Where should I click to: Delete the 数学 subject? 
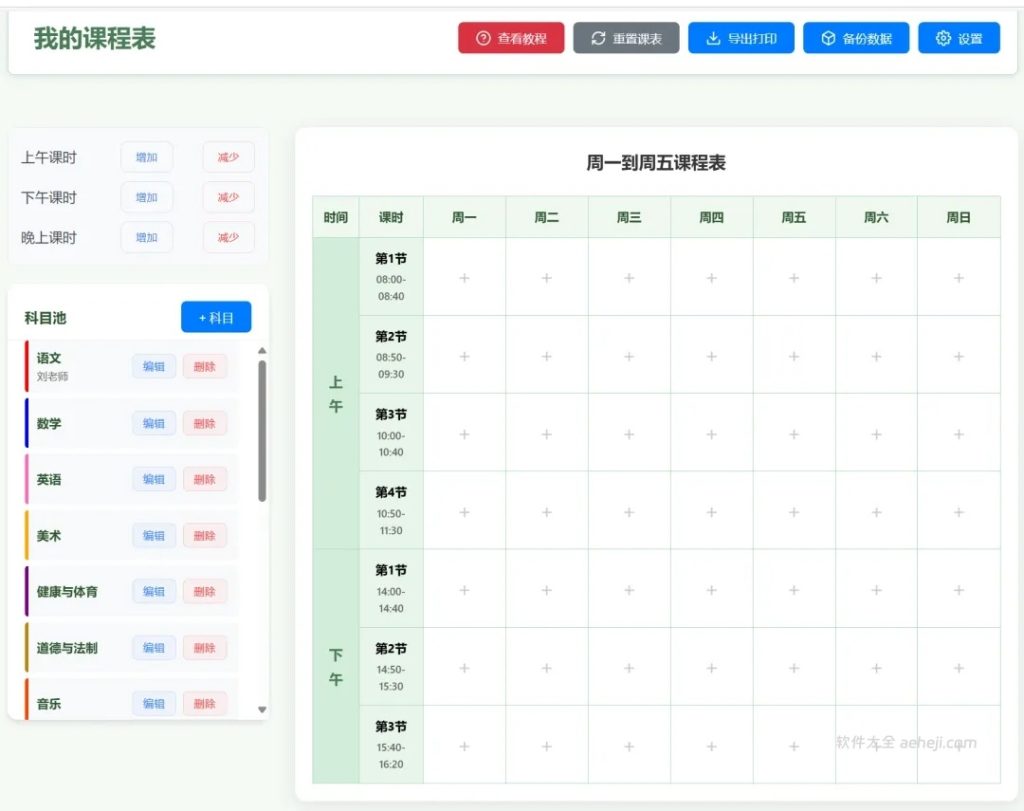(x=205, y=422)
